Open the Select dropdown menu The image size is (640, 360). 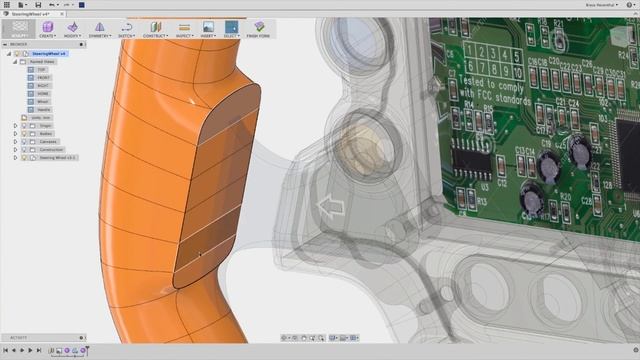(x=231, y=36)
